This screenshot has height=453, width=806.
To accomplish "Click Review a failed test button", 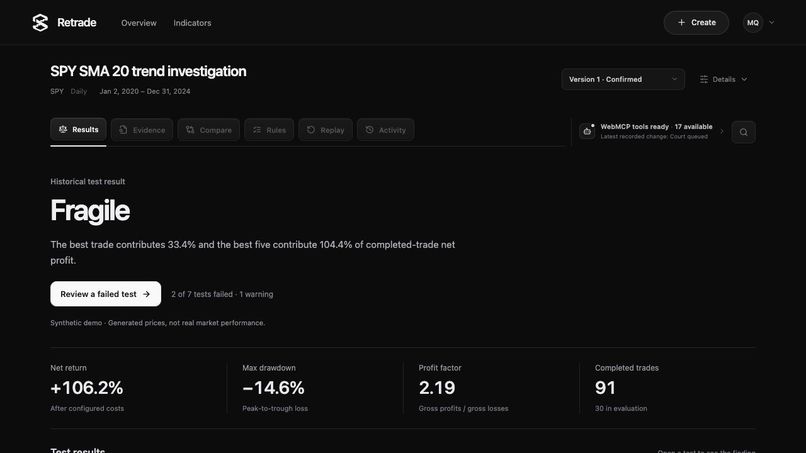I will pos(105,294).
